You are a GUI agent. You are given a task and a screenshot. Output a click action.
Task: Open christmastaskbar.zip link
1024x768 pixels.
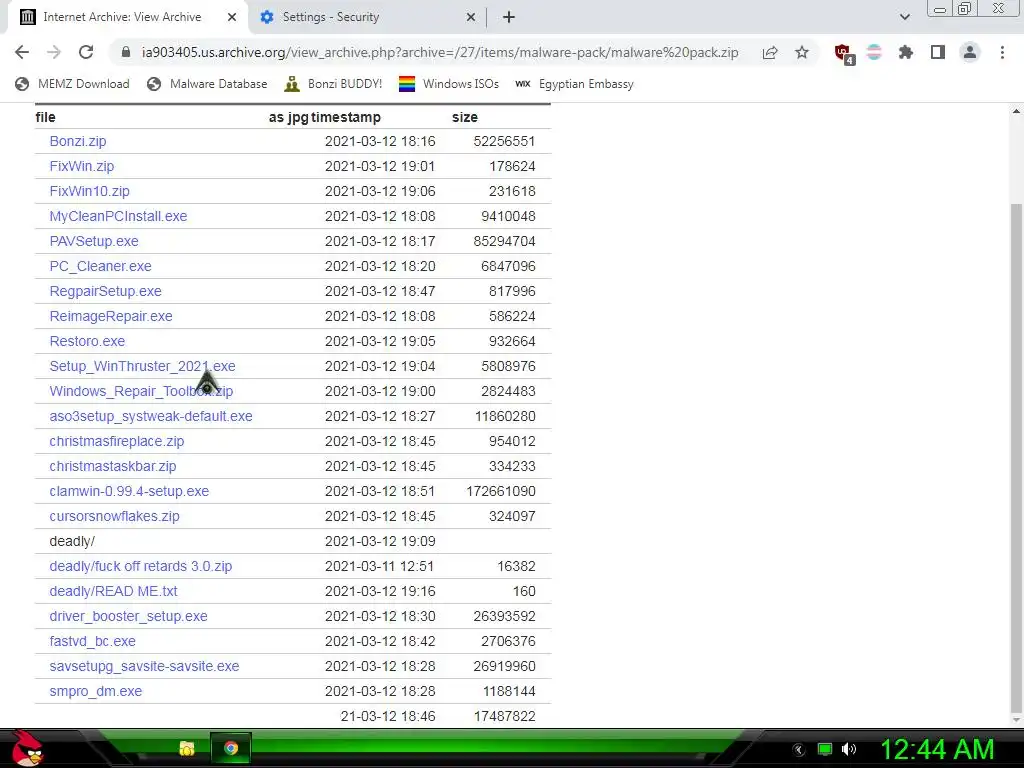[113, 466]
